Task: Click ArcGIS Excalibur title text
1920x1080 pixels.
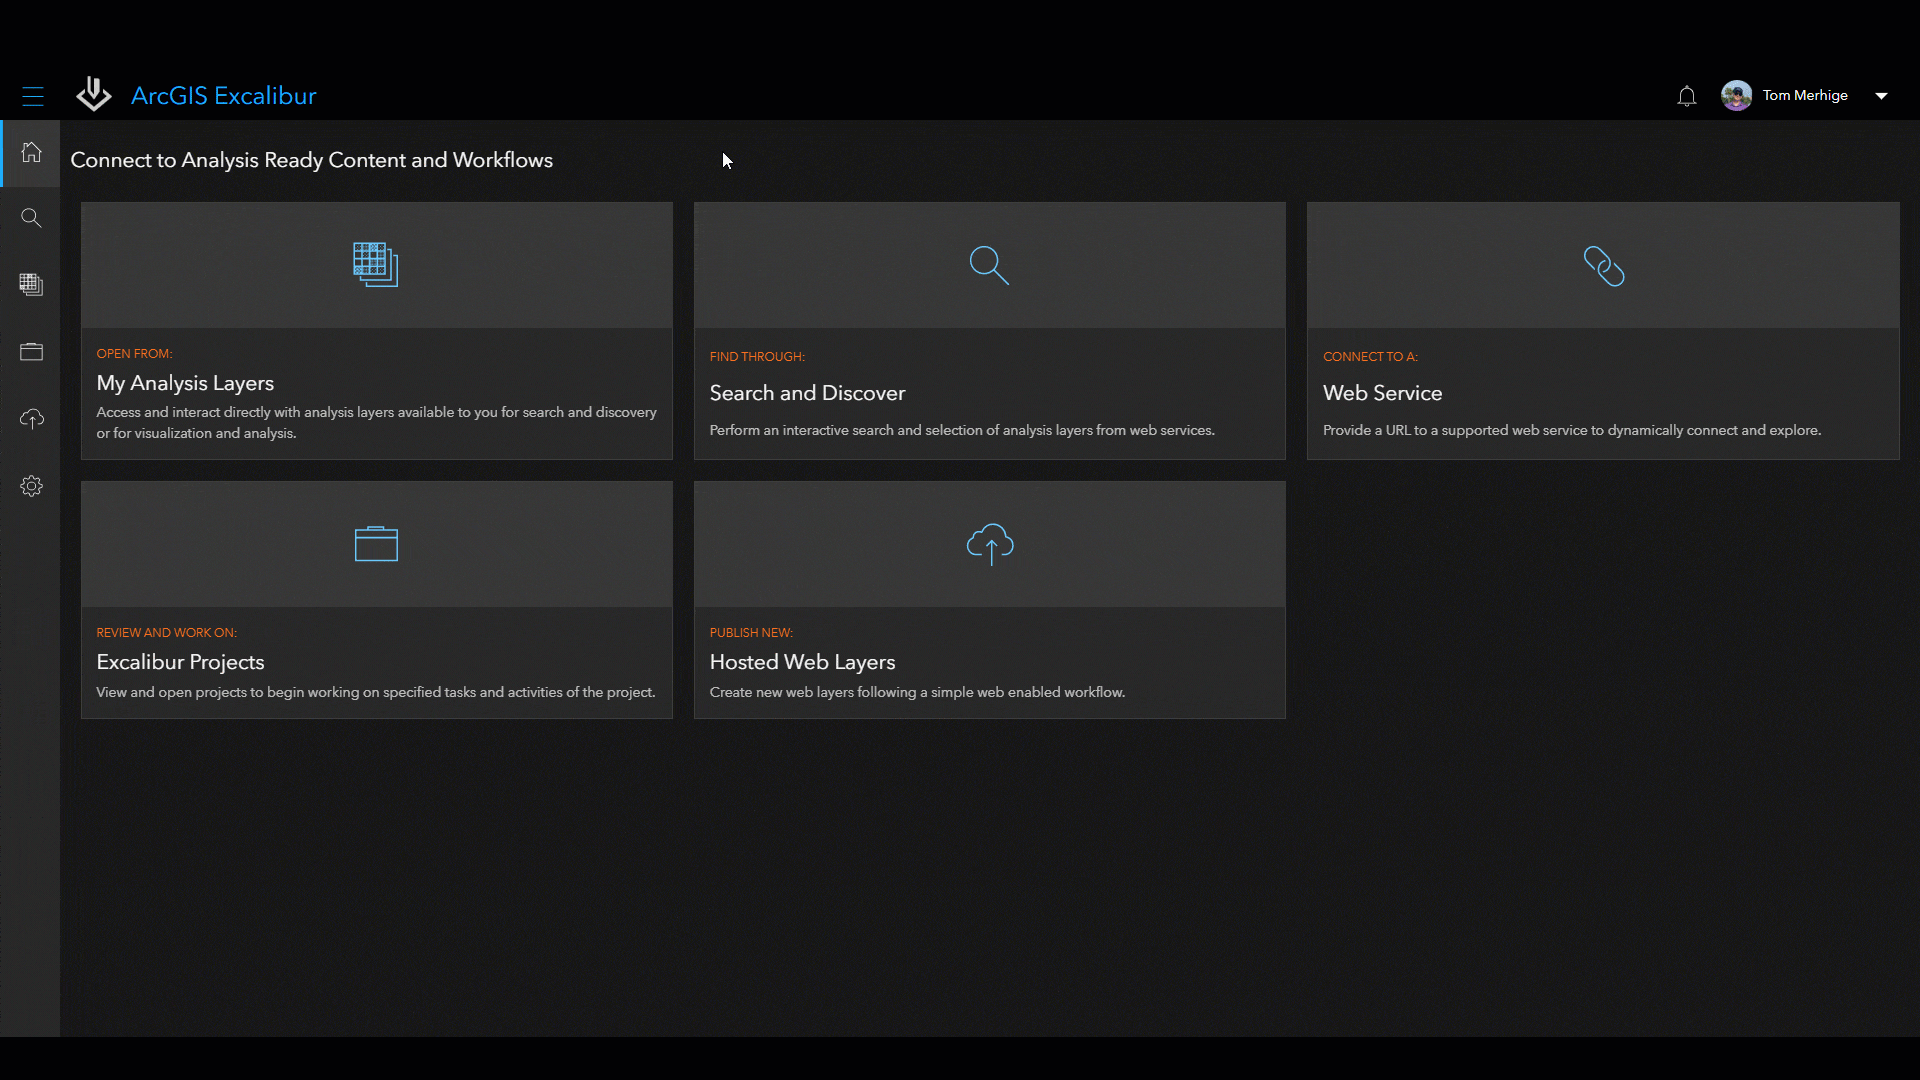Action: 223,95
